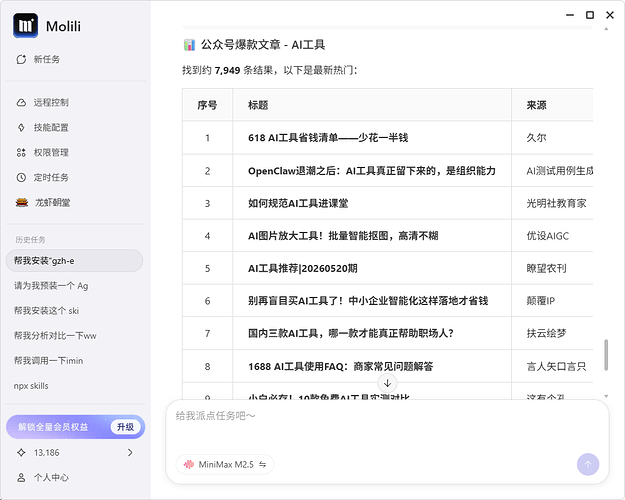Open 技能配置 diamond icon
625x500 pixels.
21,128
